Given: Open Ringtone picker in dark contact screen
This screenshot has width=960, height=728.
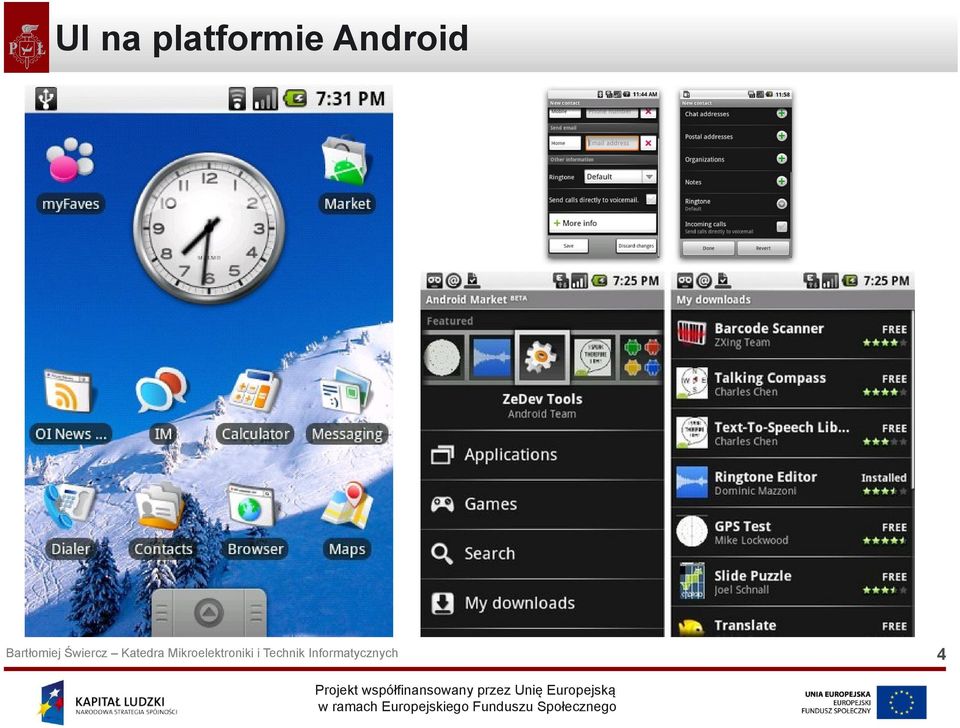Looking at the screenshot, I should (781, 204).
